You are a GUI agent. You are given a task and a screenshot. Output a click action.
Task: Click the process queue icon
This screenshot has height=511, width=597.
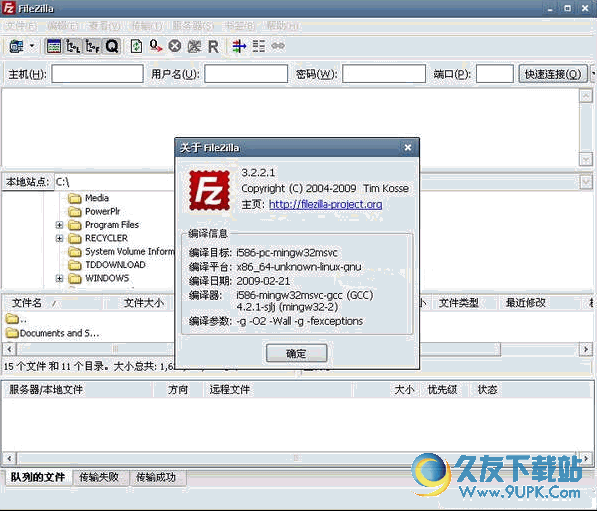tap(155, 46)
